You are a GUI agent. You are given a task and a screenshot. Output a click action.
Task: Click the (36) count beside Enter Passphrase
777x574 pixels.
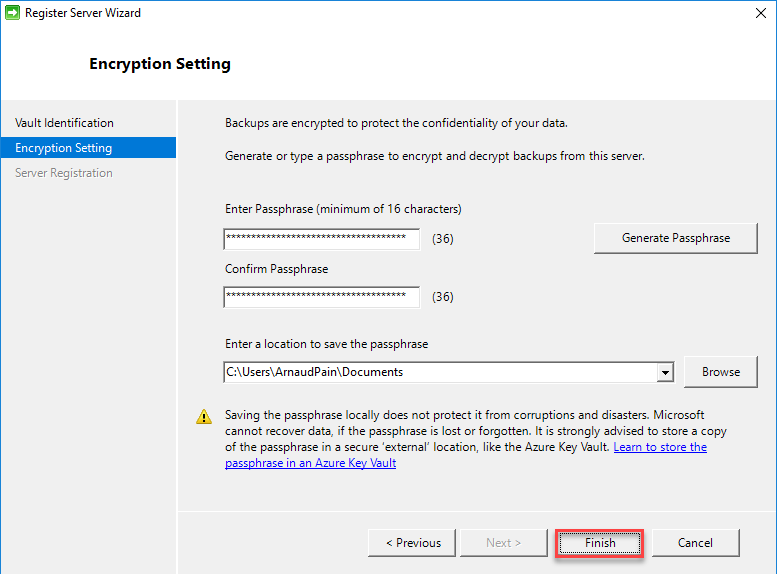point(442,239)
